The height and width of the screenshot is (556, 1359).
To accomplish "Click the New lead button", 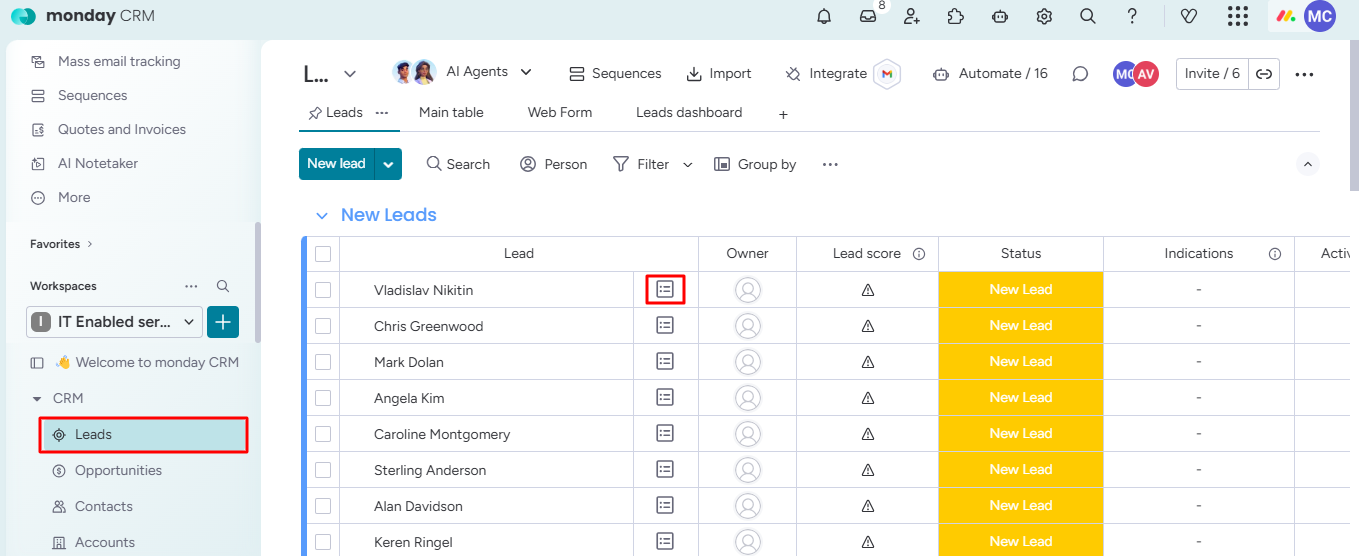I will (337, 164).
